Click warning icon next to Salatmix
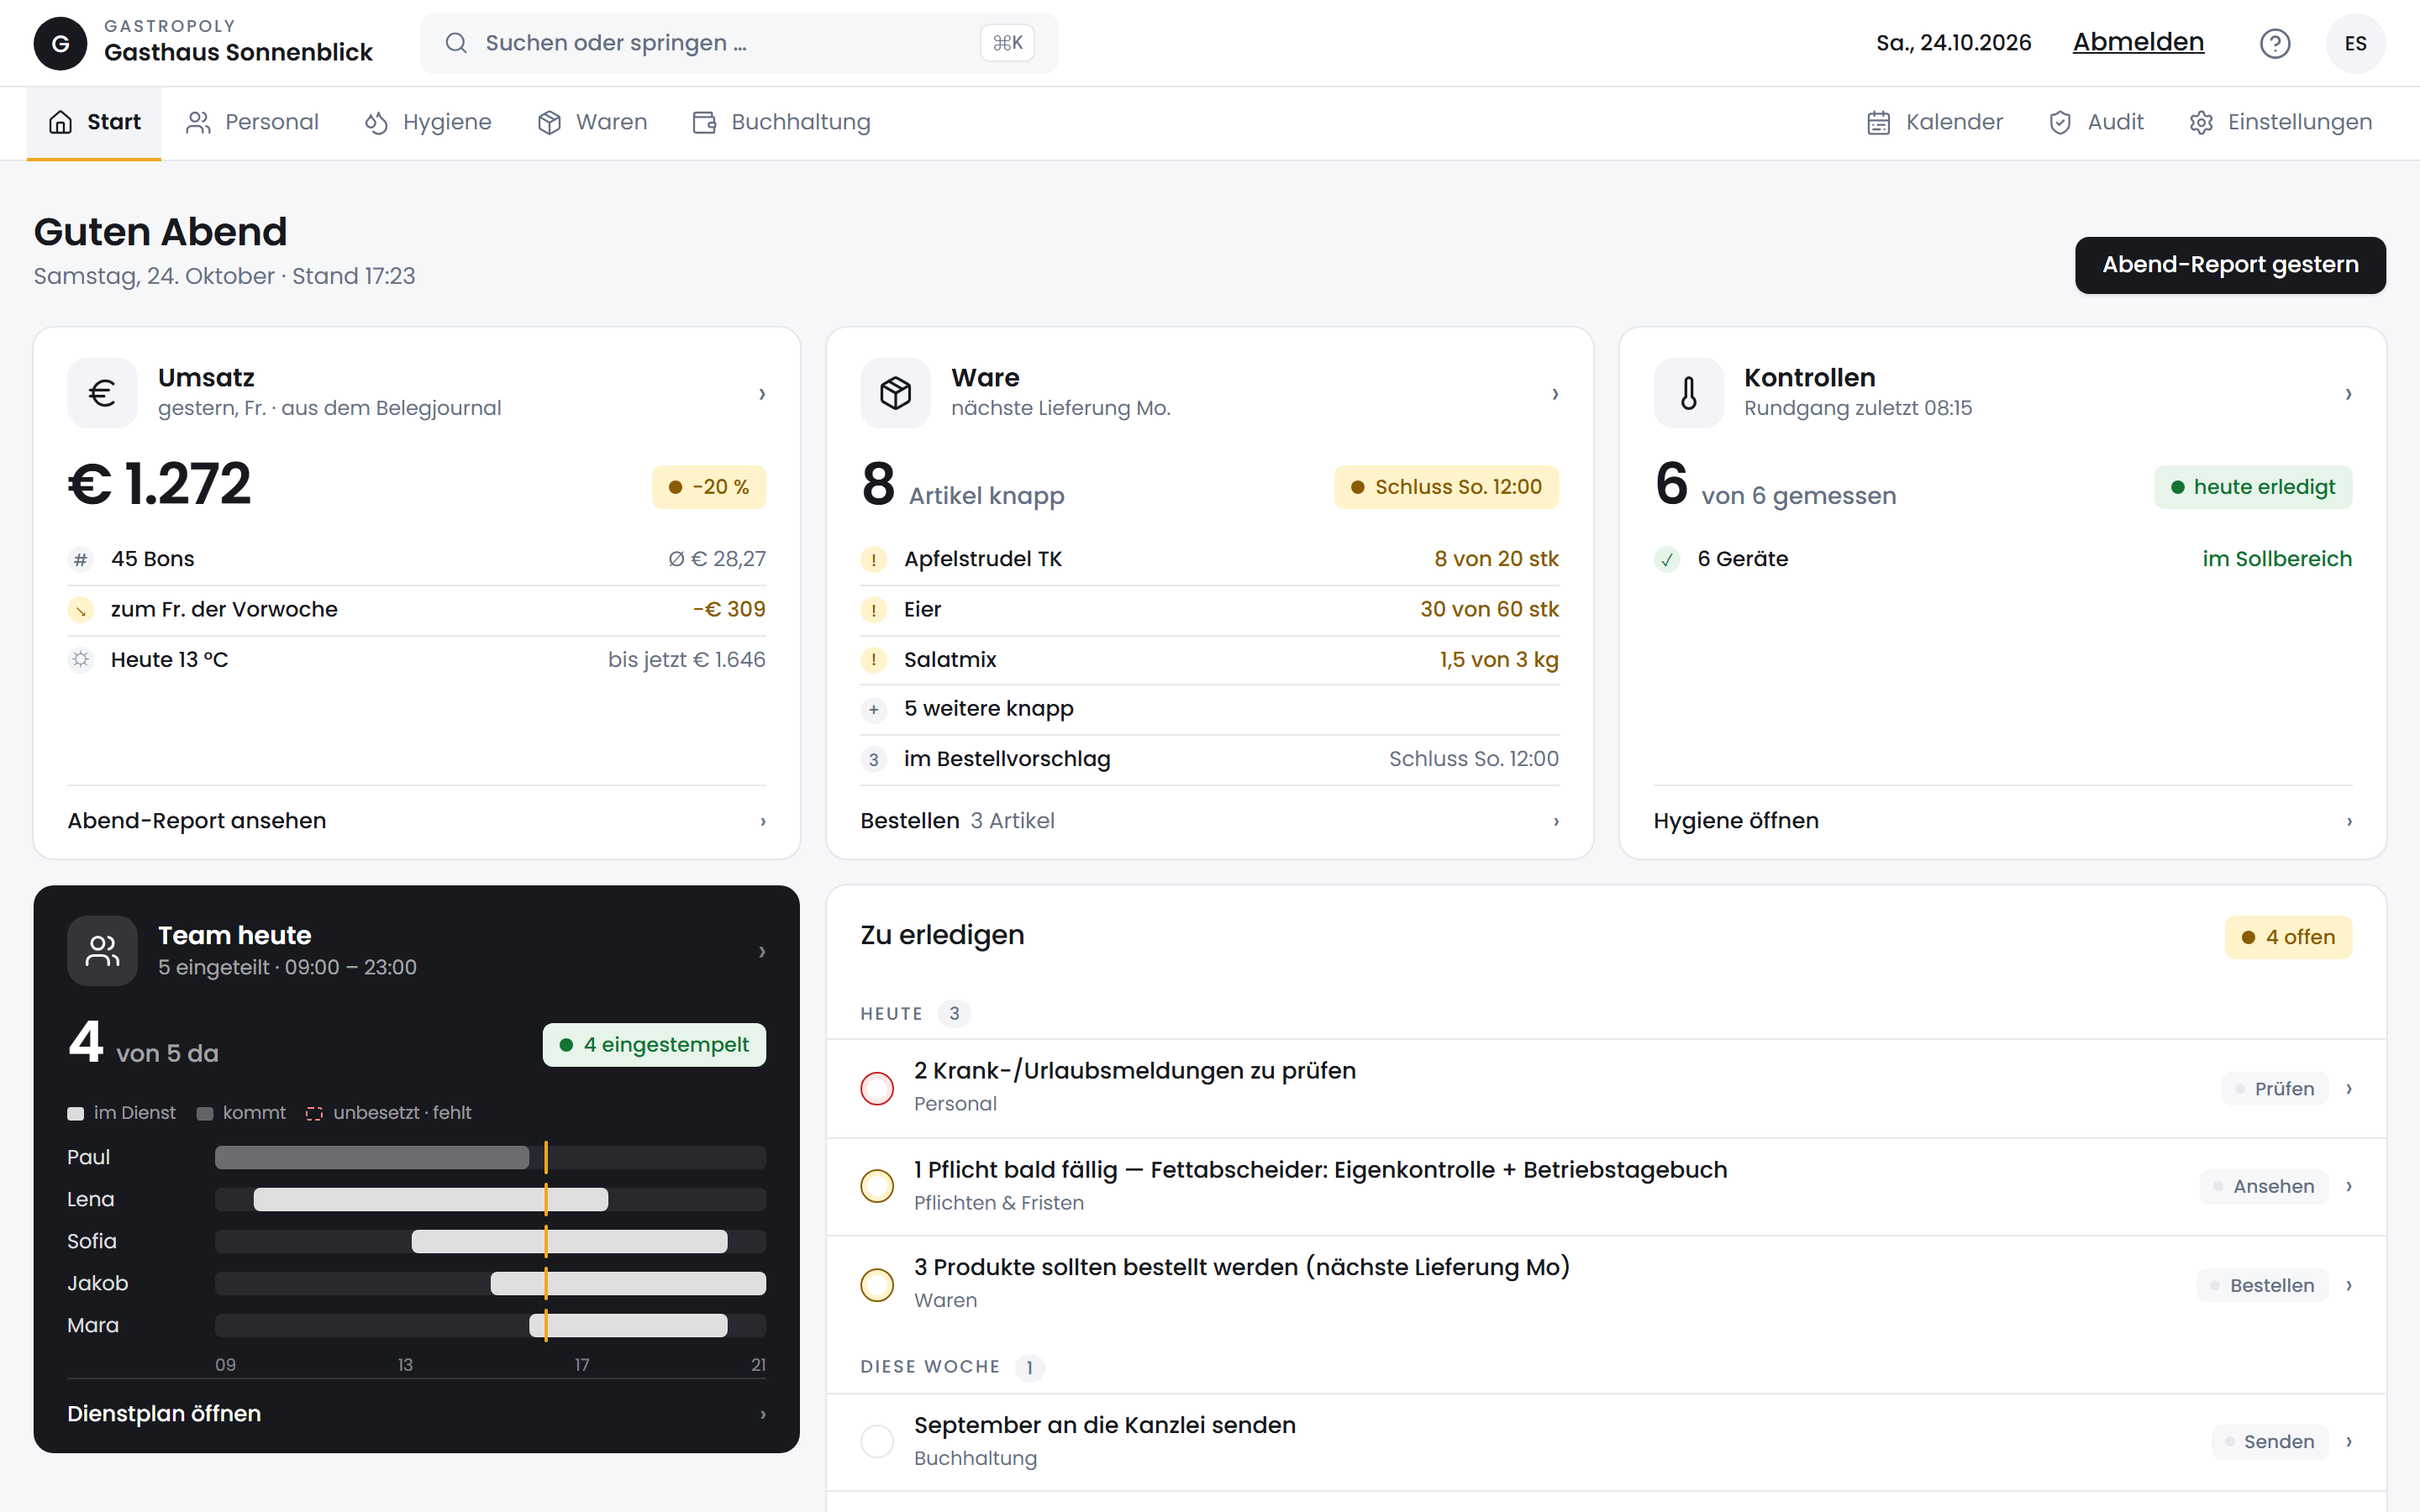2420x1512 pixels. point(874,660)
